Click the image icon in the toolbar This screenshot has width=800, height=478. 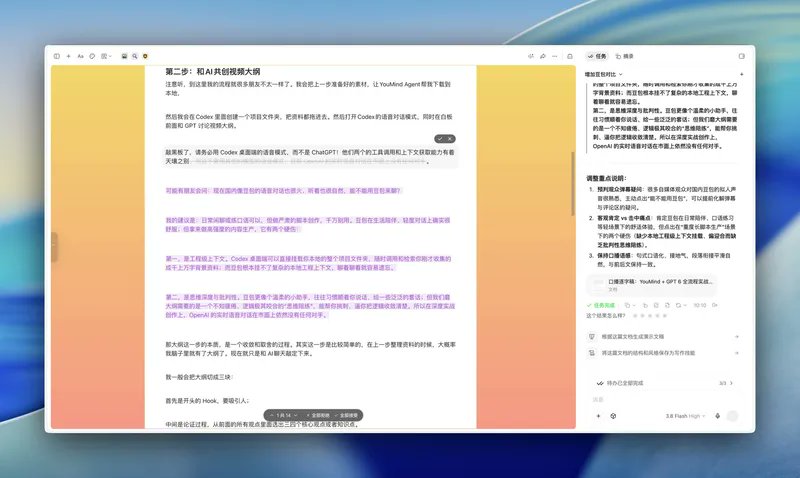tap(124, 56)
